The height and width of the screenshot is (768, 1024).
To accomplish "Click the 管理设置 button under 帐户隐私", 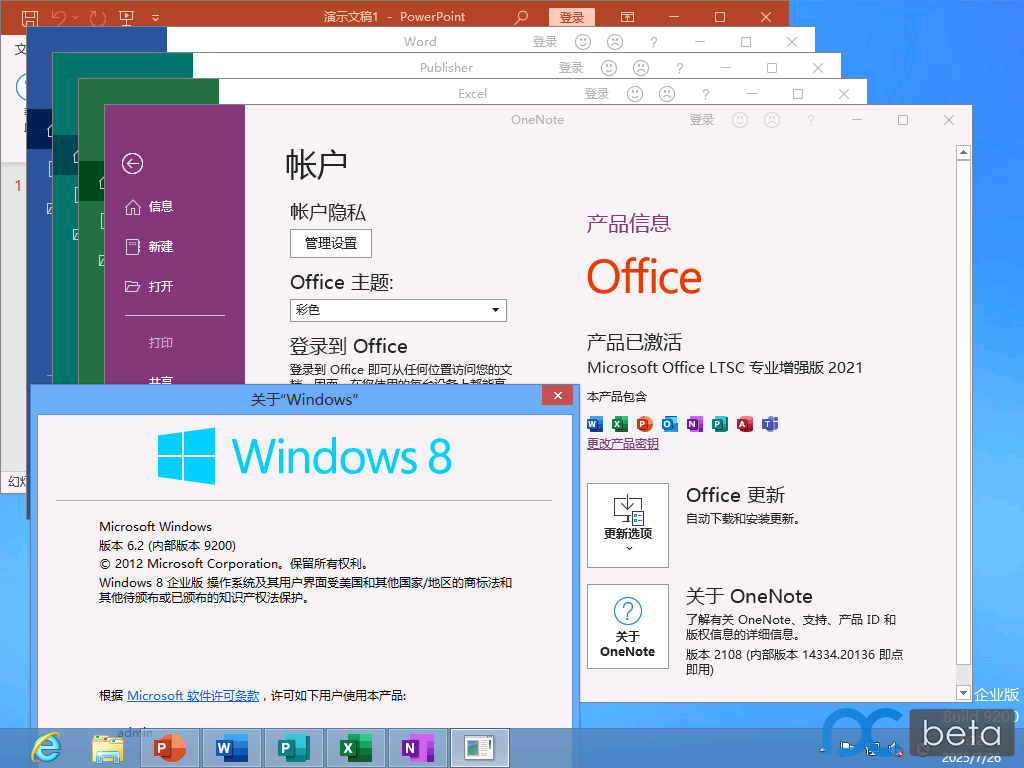I will pyautogui.click(x=331, y=244).
